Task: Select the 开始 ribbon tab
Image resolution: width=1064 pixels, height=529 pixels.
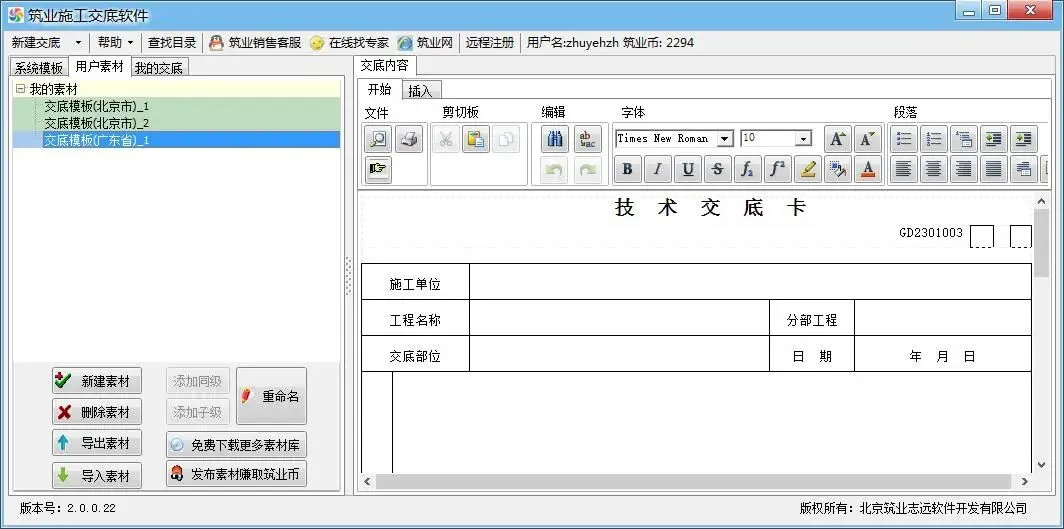Action: click(x=380, y=90)
